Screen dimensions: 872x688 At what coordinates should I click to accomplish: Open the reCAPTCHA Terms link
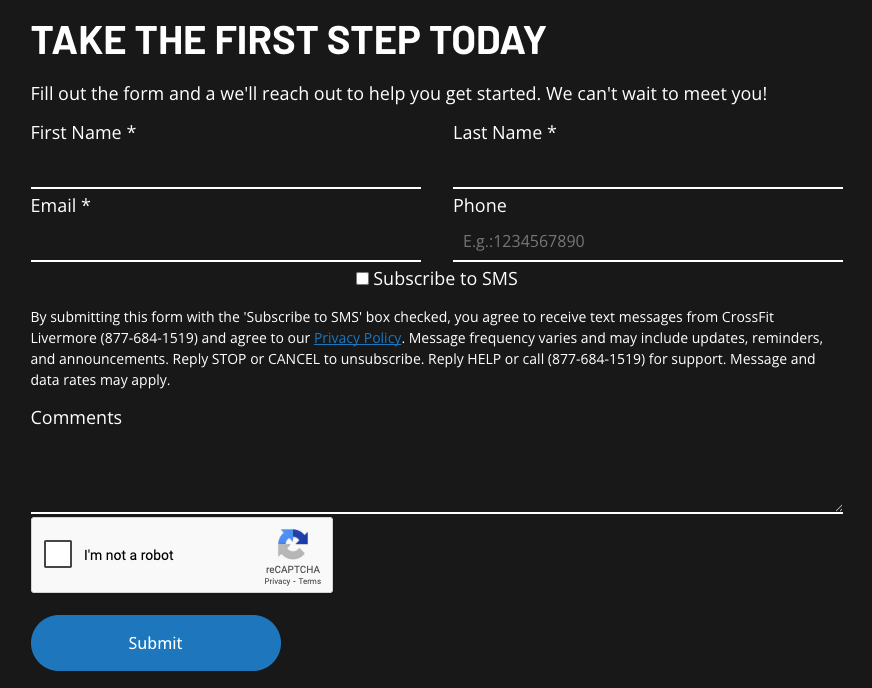point(310,581)
